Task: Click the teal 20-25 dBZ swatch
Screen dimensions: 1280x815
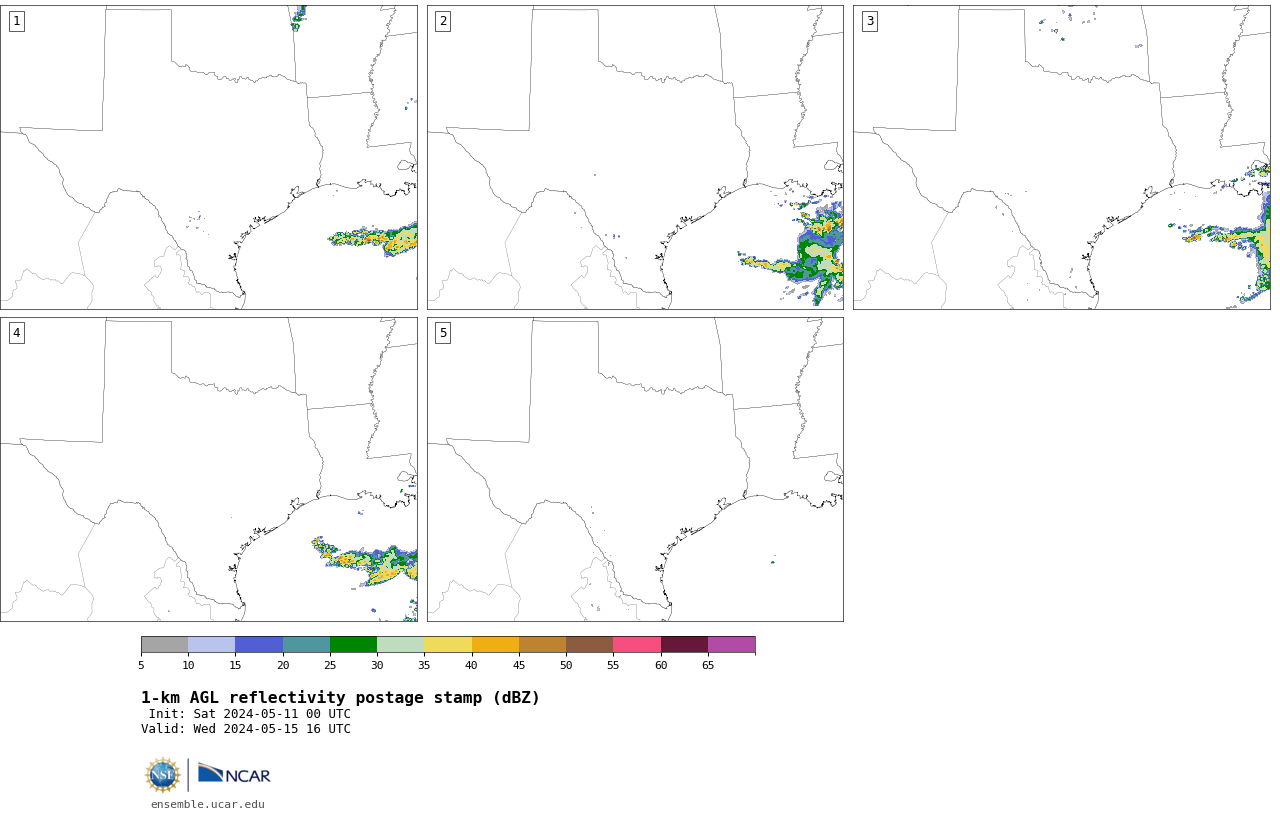Action: coord(306,644)
